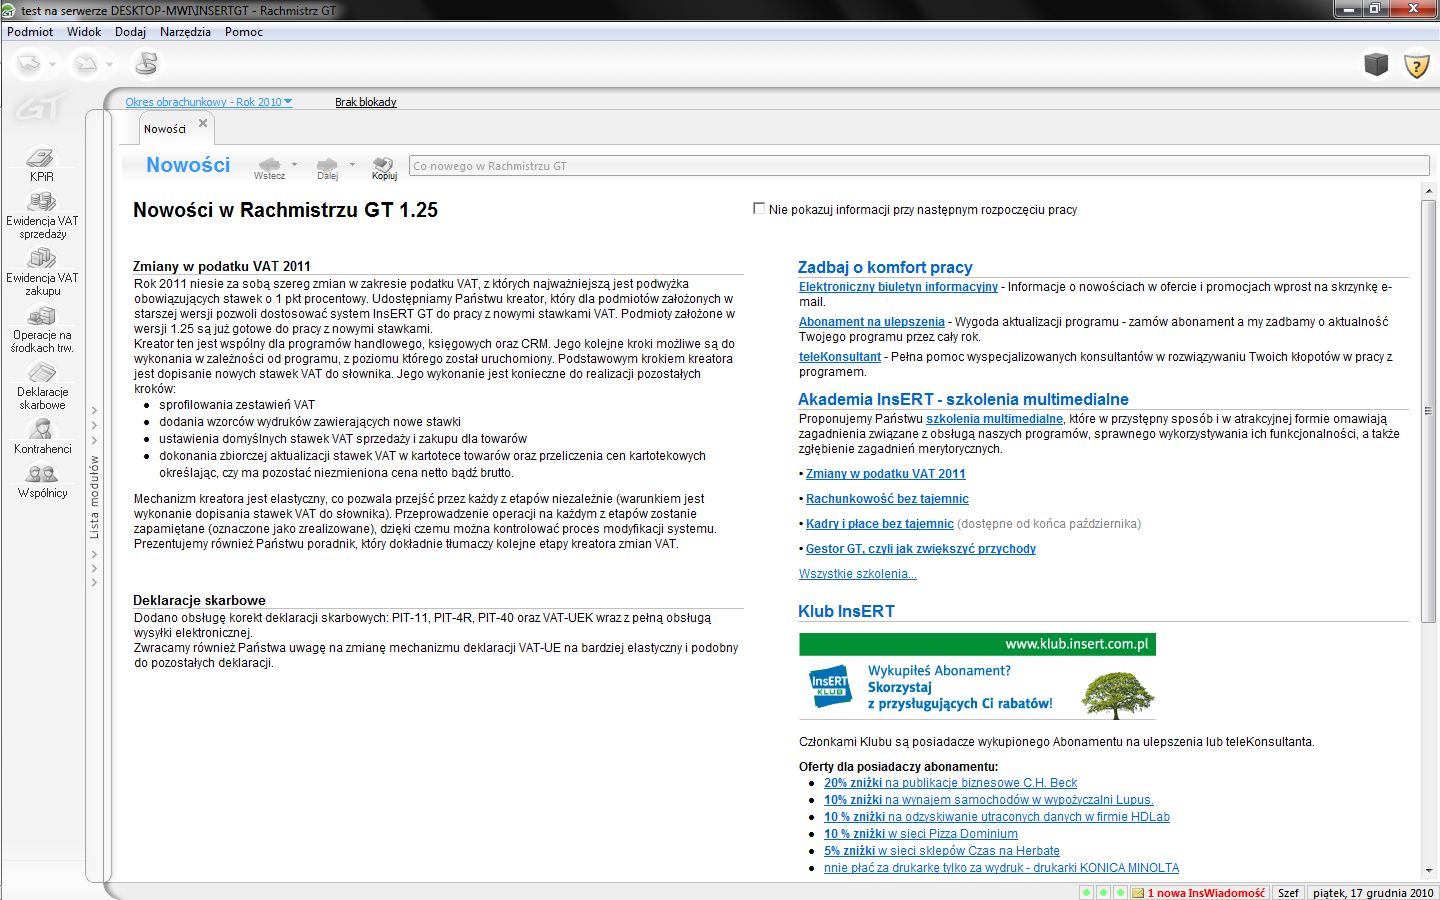Click the forward arrow icon in top toolbar
Screen dimensions: 1440x900
pyautogui.click(x=86, y=64)
